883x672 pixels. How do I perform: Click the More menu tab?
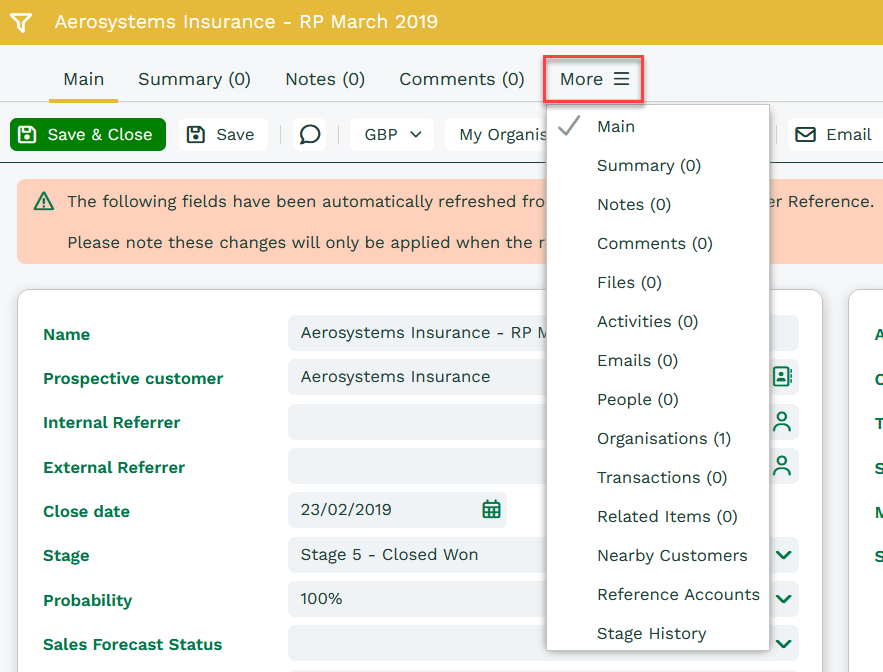click(593, 79)
